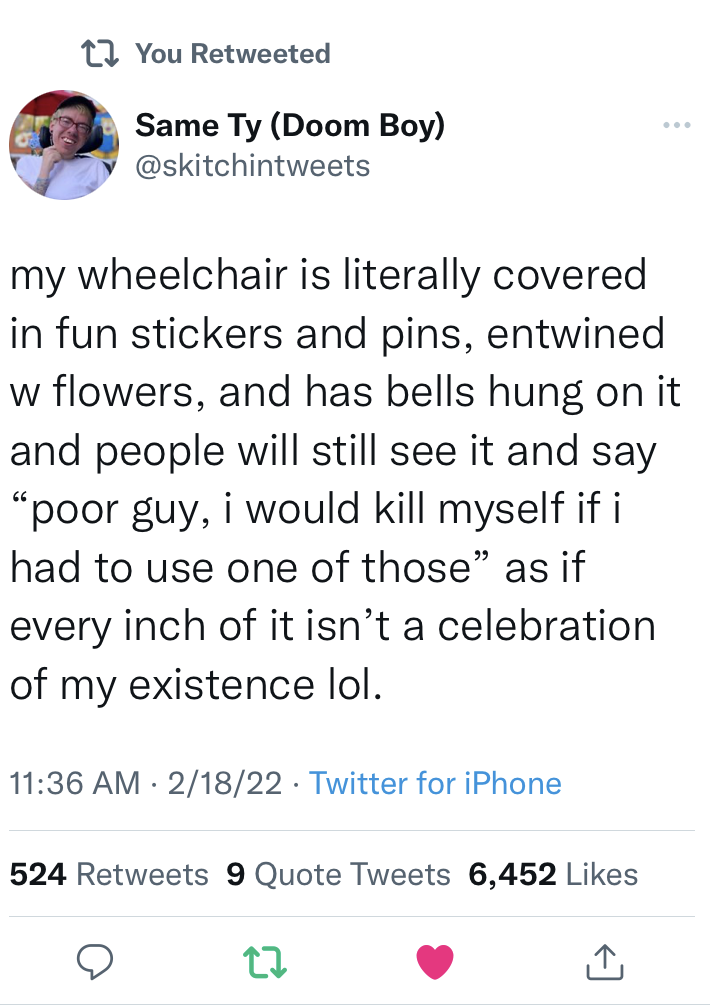Tap the 2/18/22 date

coord(225,782)
